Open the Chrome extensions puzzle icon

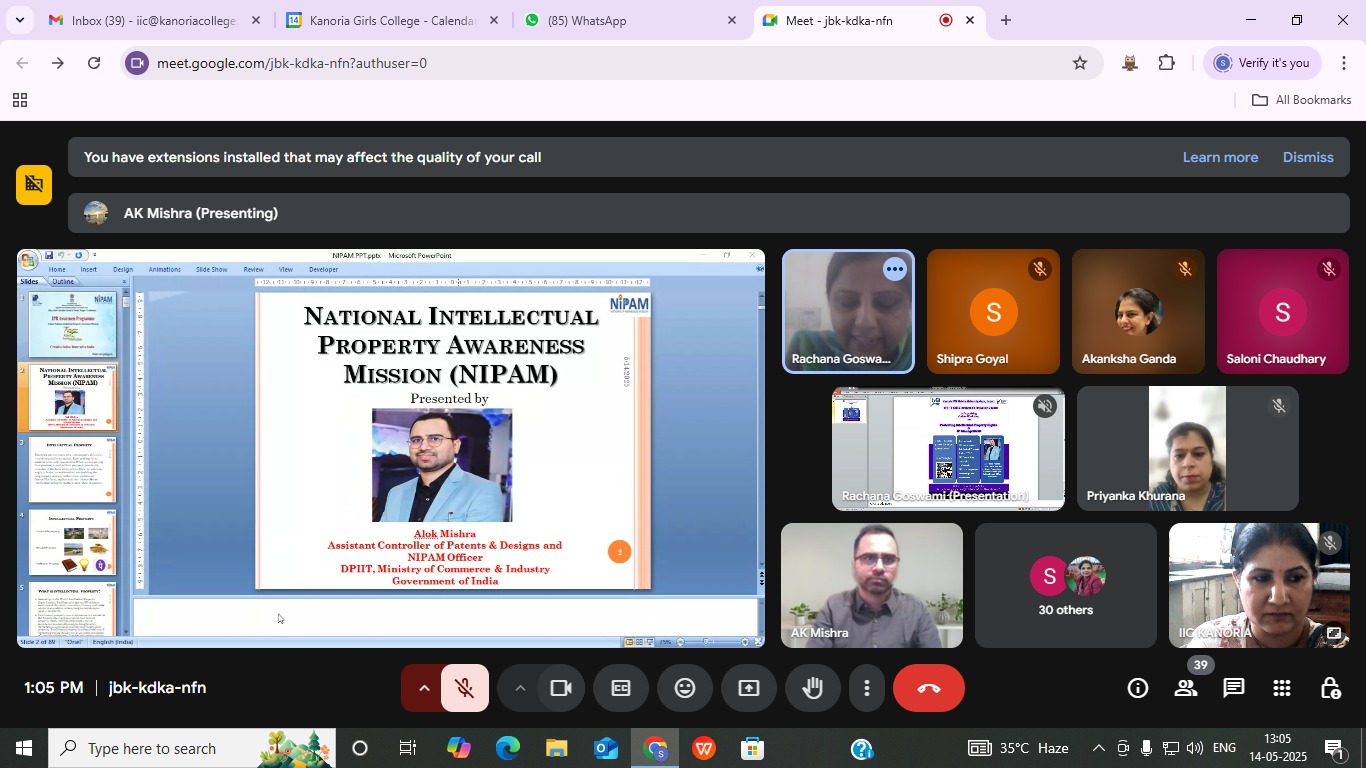coord(1167,63)
